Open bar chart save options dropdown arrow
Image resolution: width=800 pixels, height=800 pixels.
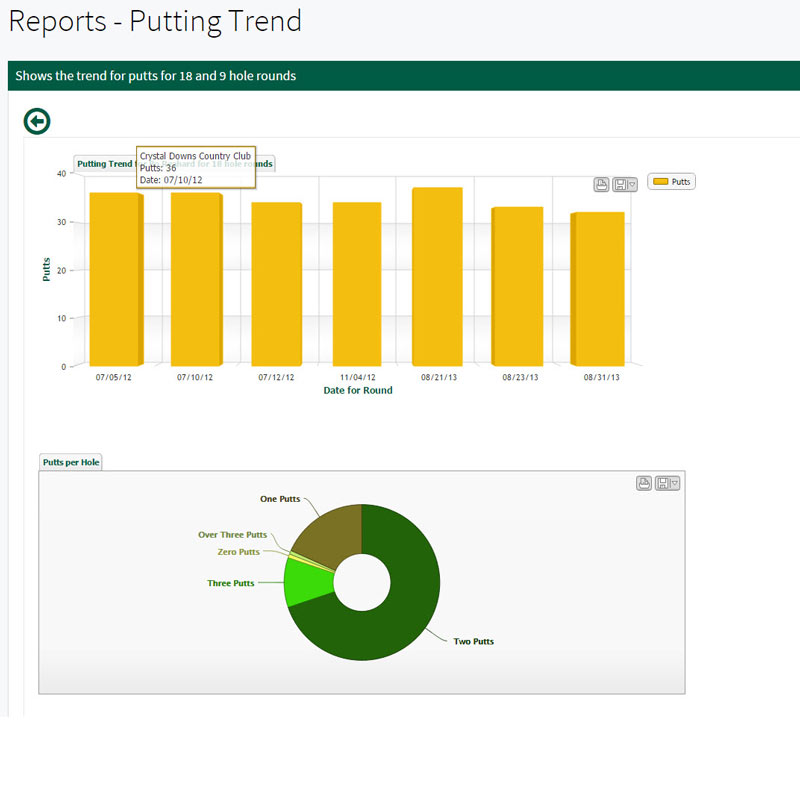coord(632,185)
